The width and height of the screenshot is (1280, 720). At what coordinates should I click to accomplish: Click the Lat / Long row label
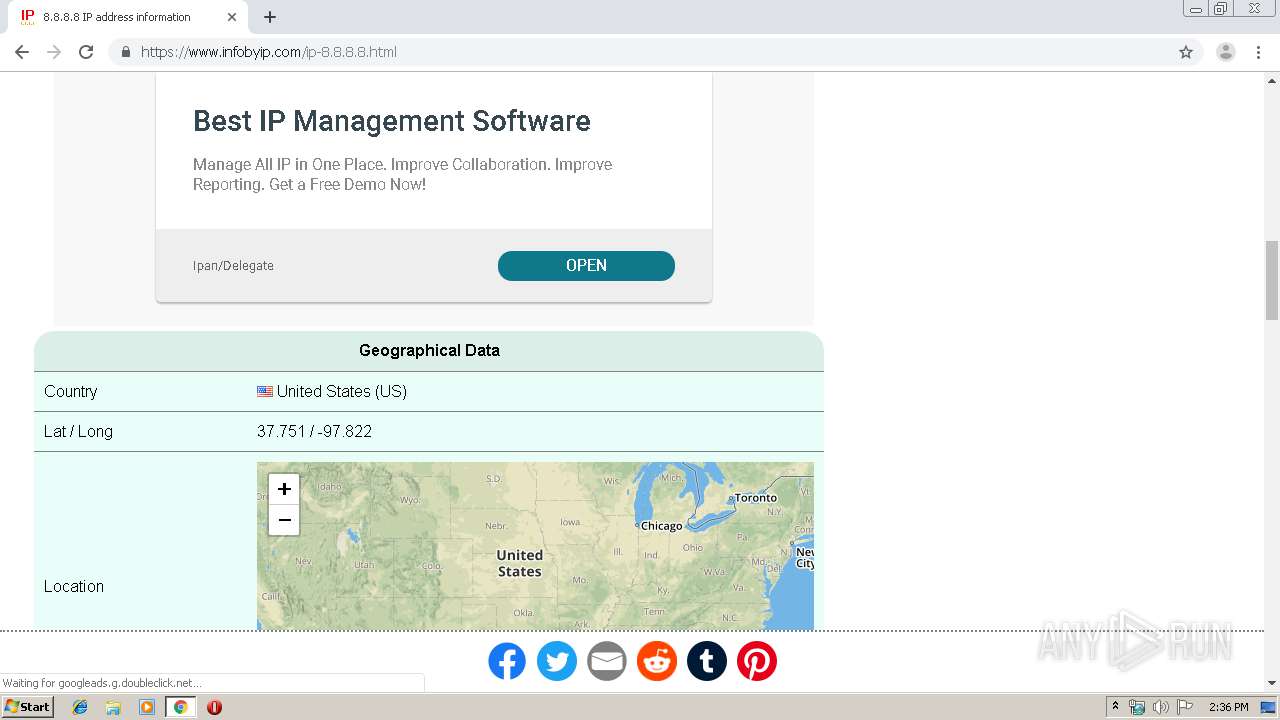(x=78, y=432)
